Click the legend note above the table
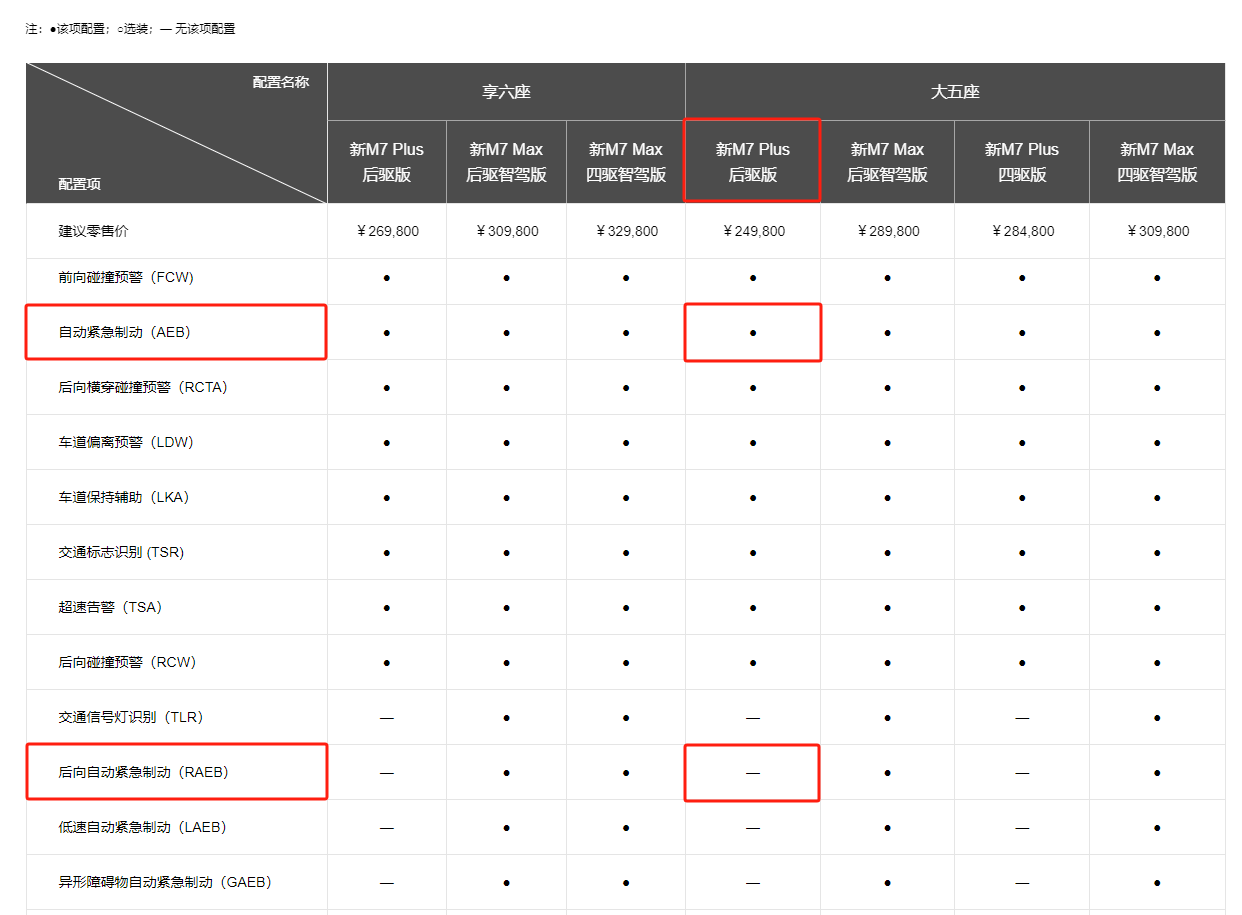Viewport: 1242px width, 915px height. (x=130, y=29)
